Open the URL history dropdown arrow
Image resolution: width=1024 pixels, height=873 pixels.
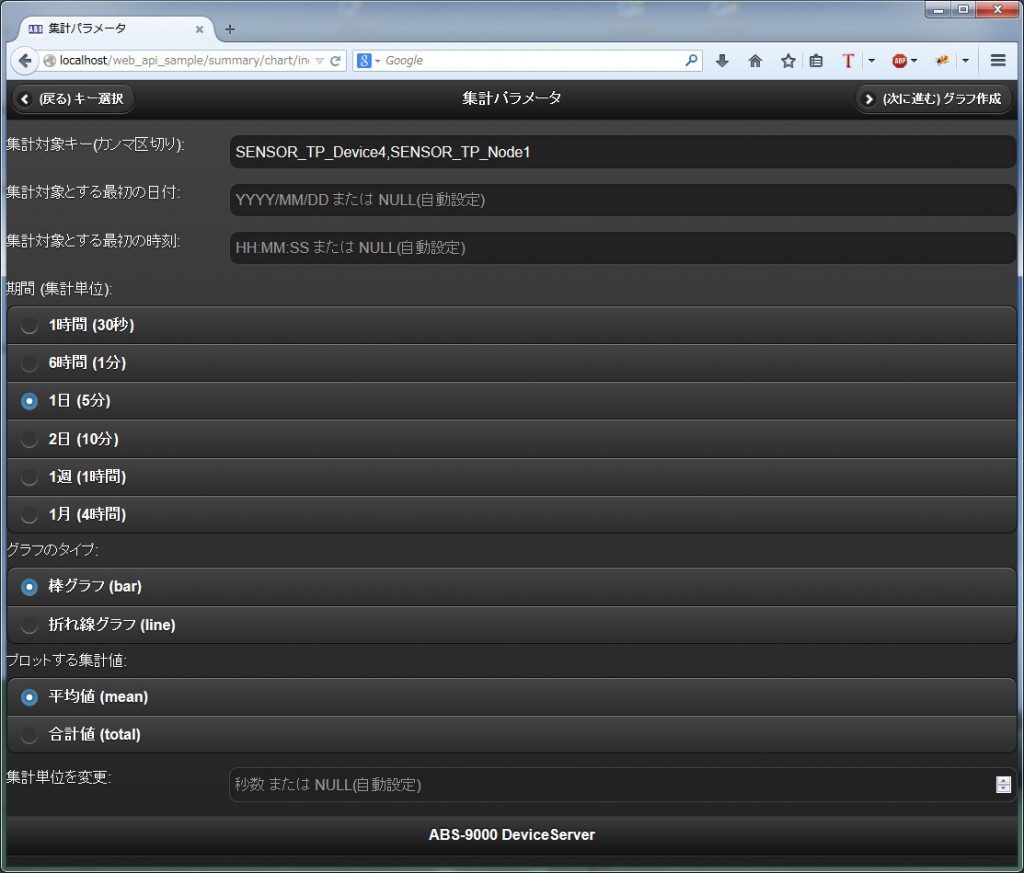[x=319, y=61]
